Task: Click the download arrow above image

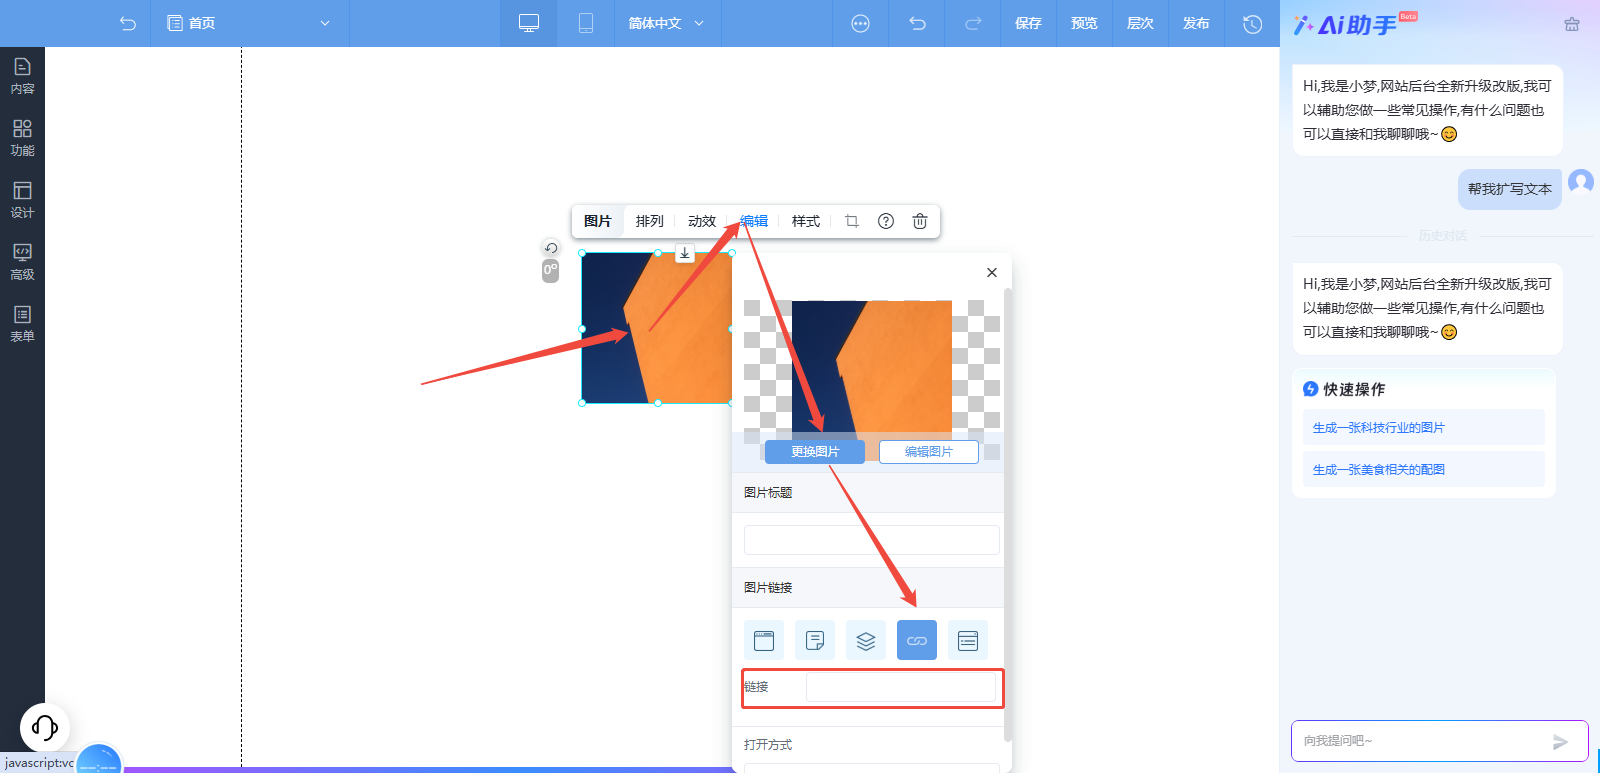Action: [x=685, y=253]
